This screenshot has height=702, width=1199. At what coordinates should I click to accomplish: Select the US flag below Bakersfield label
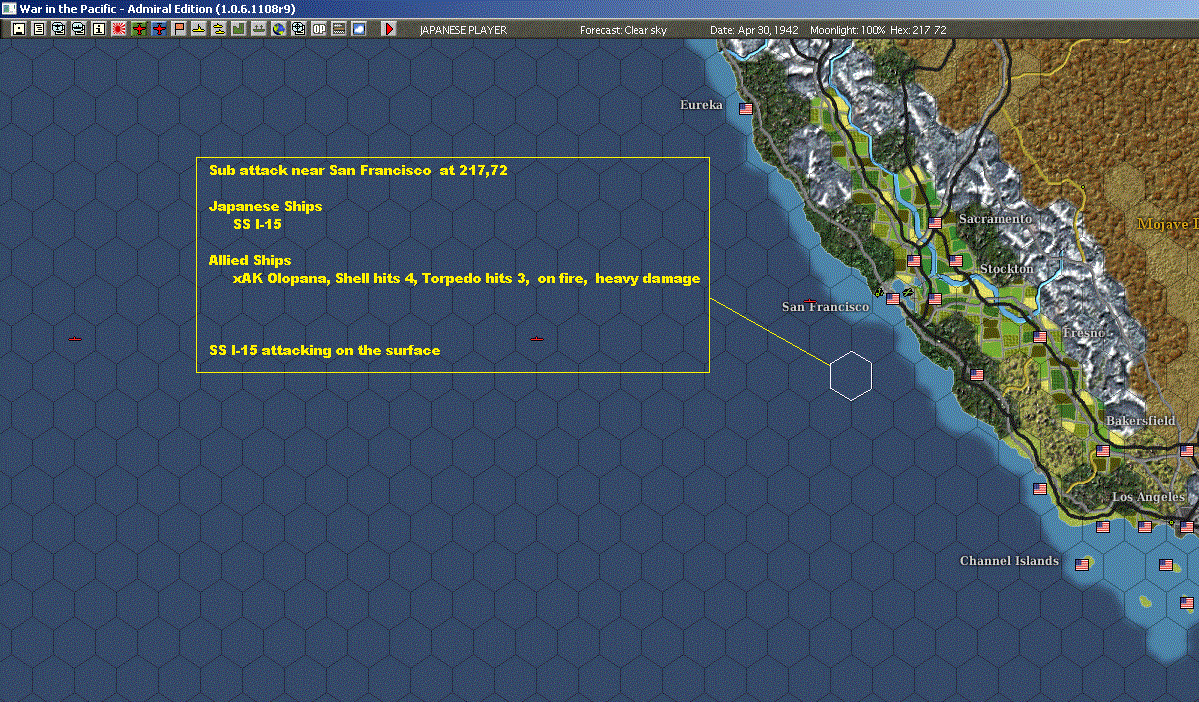coord(1103,450)
